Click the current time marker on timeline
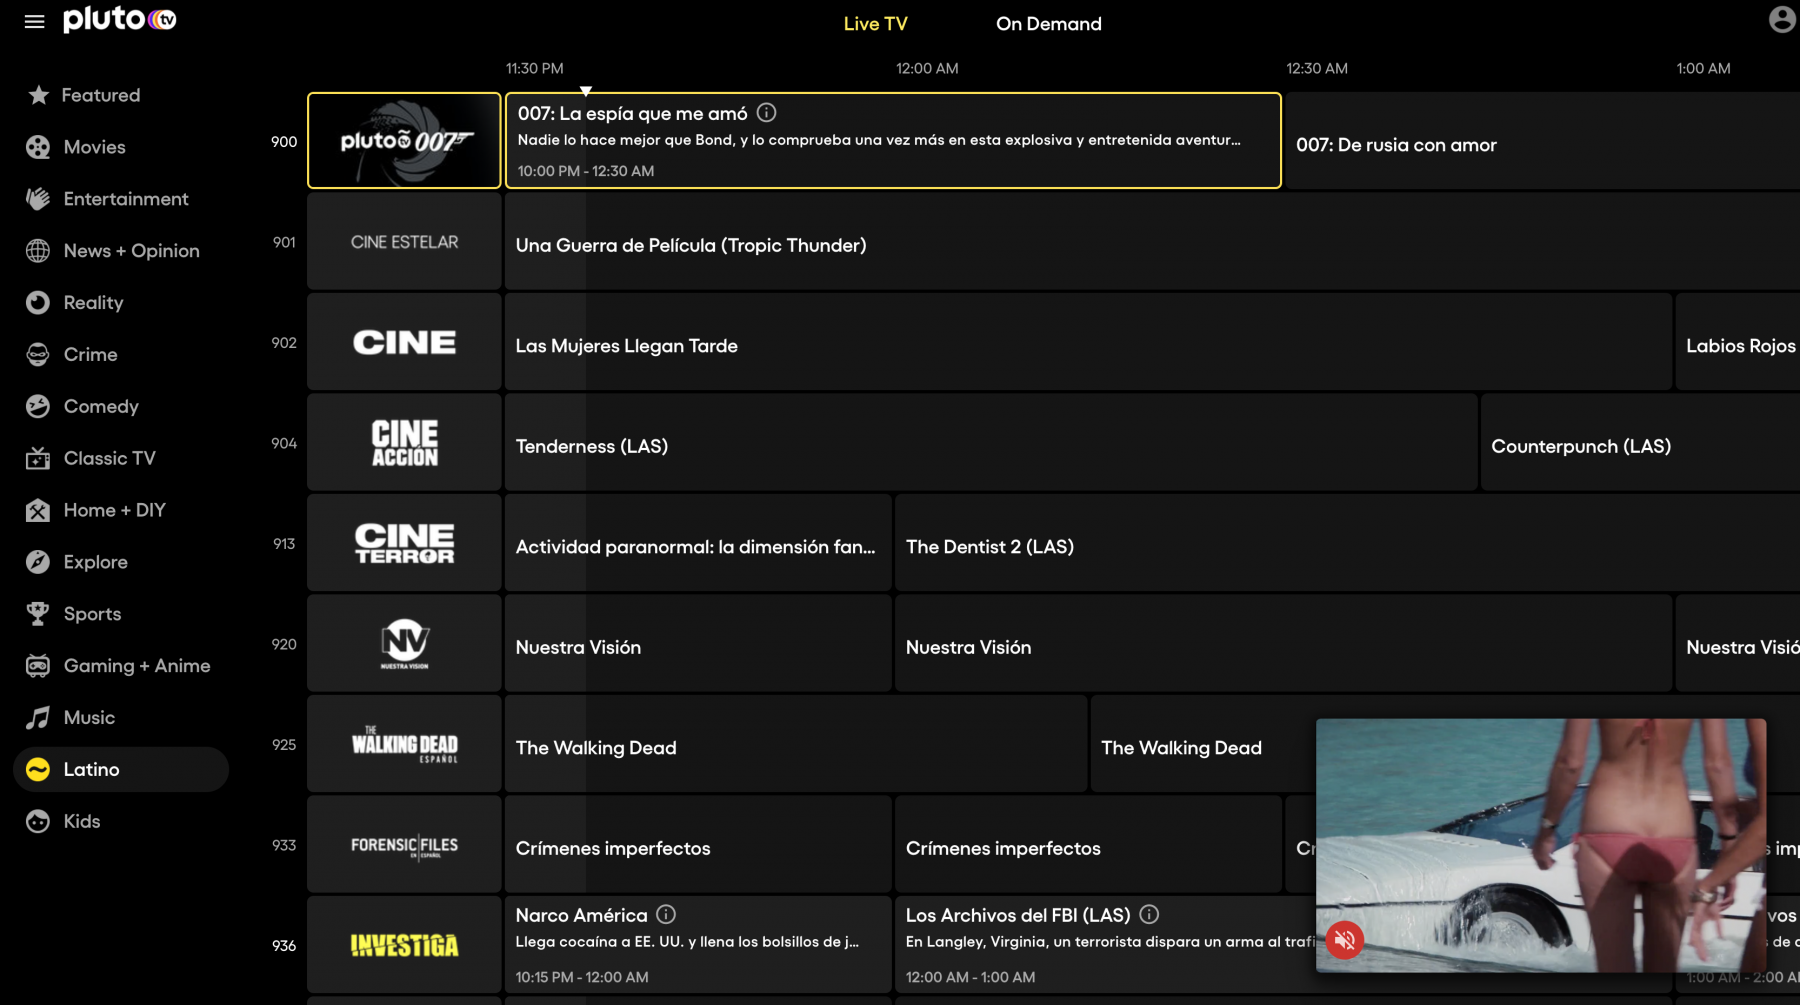The image size is (1800, 1005). [x=586, y=91]
